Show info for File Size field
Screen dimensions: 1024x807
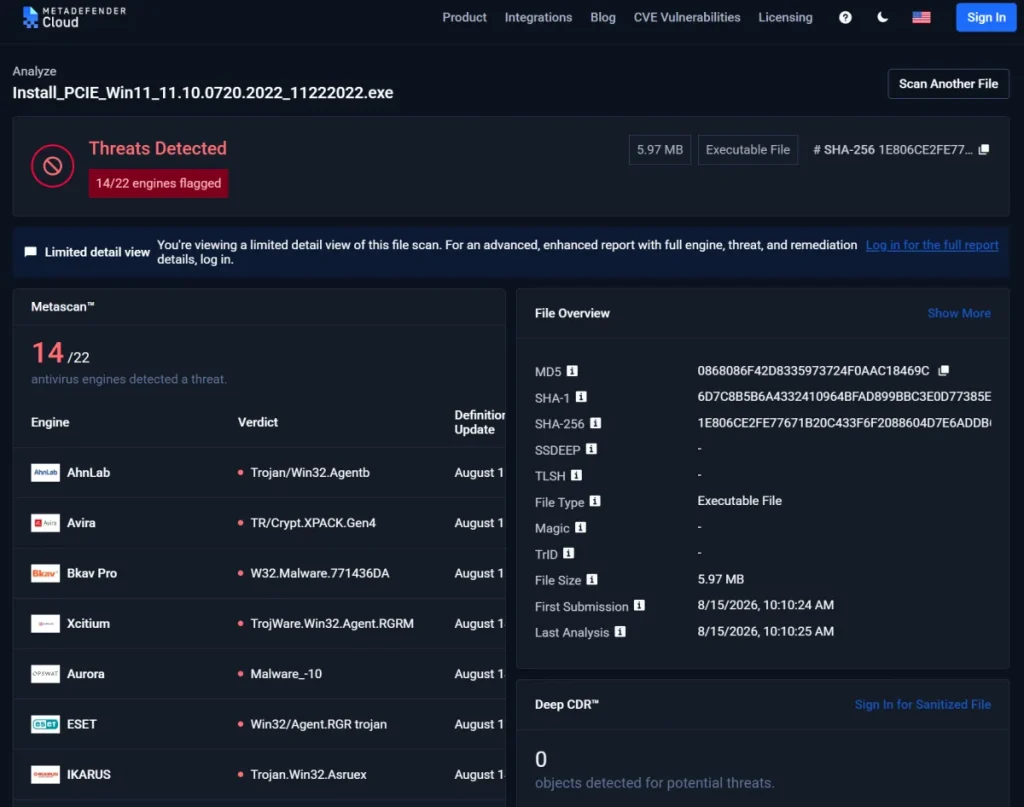[592, 580]
